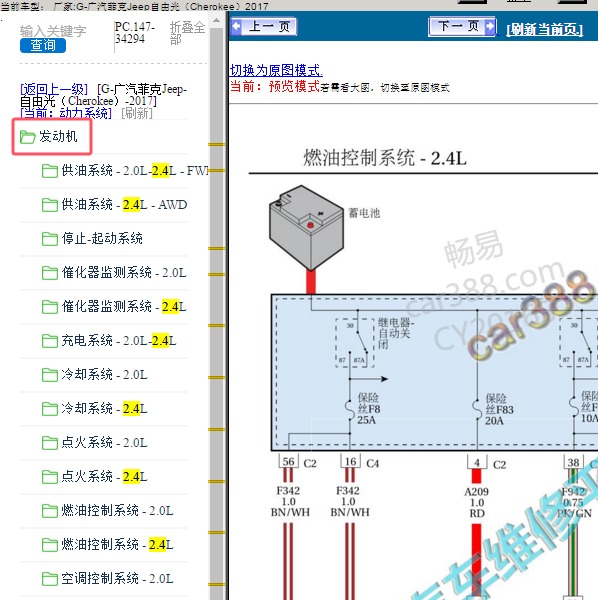598x600 pixels.
Task: Open folder icon for 供油系统 2.0L-2.4L FWD
Action: pyautogui.click(x=50, y=171)
